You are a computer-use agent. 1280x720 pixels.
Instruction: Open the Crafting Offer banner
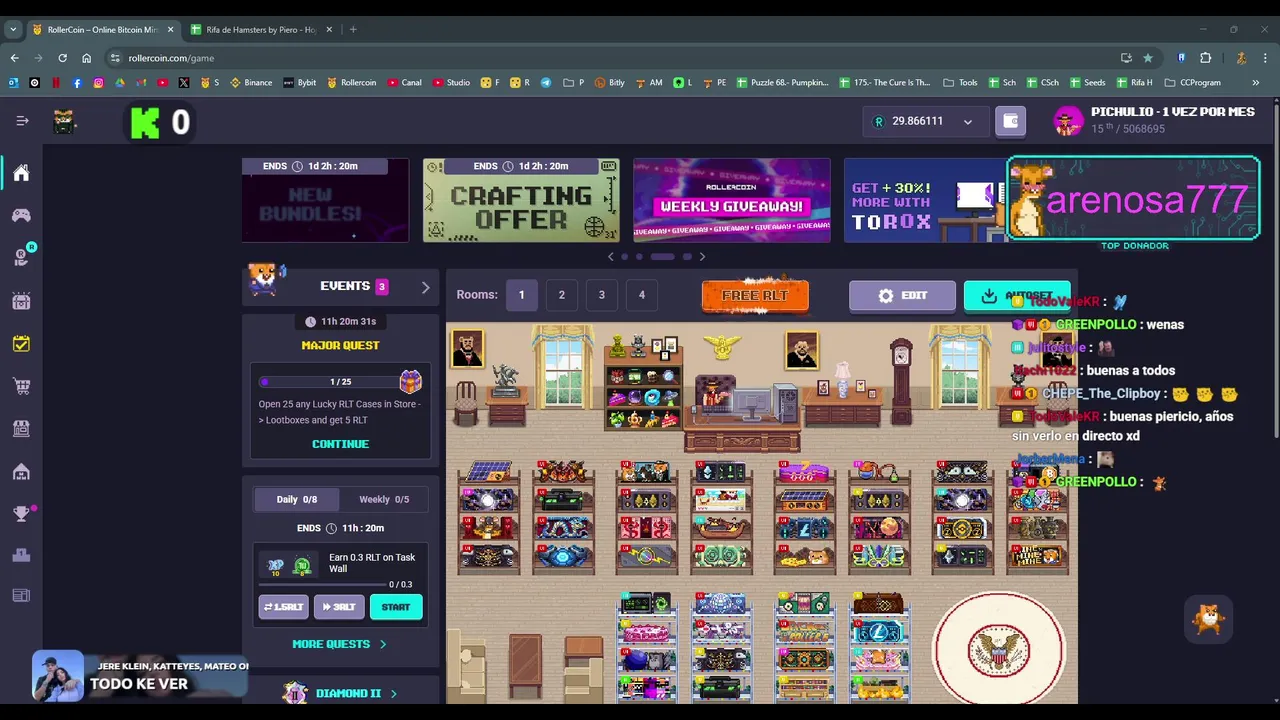(521, 200)
